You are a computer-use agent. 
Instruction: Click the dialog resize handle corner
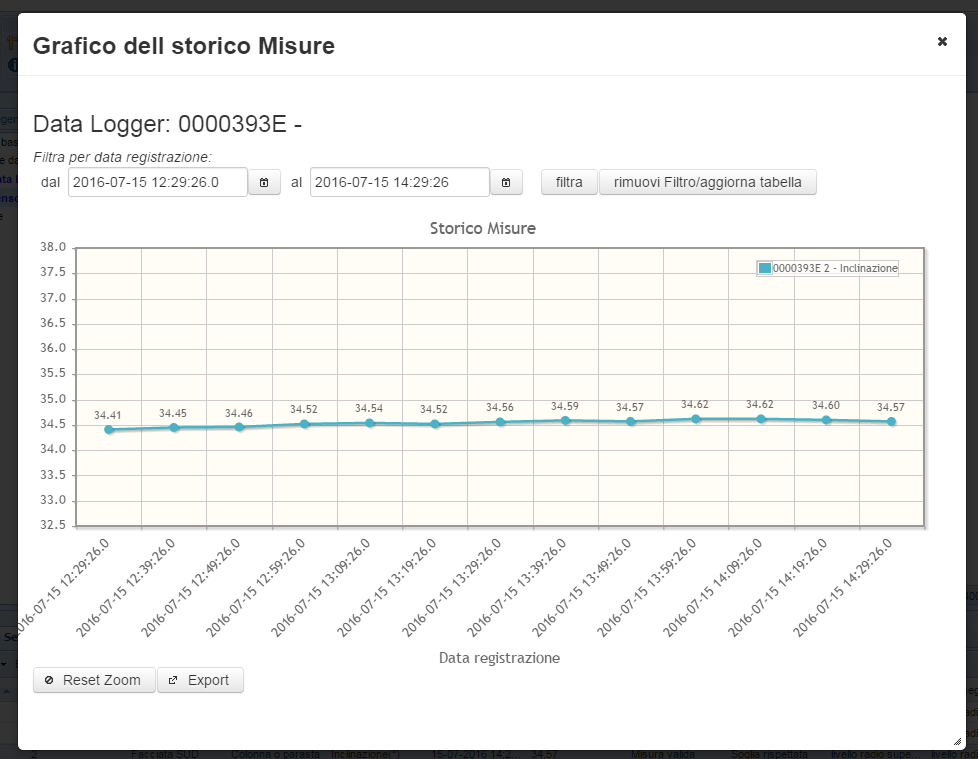tap(957, 741)
